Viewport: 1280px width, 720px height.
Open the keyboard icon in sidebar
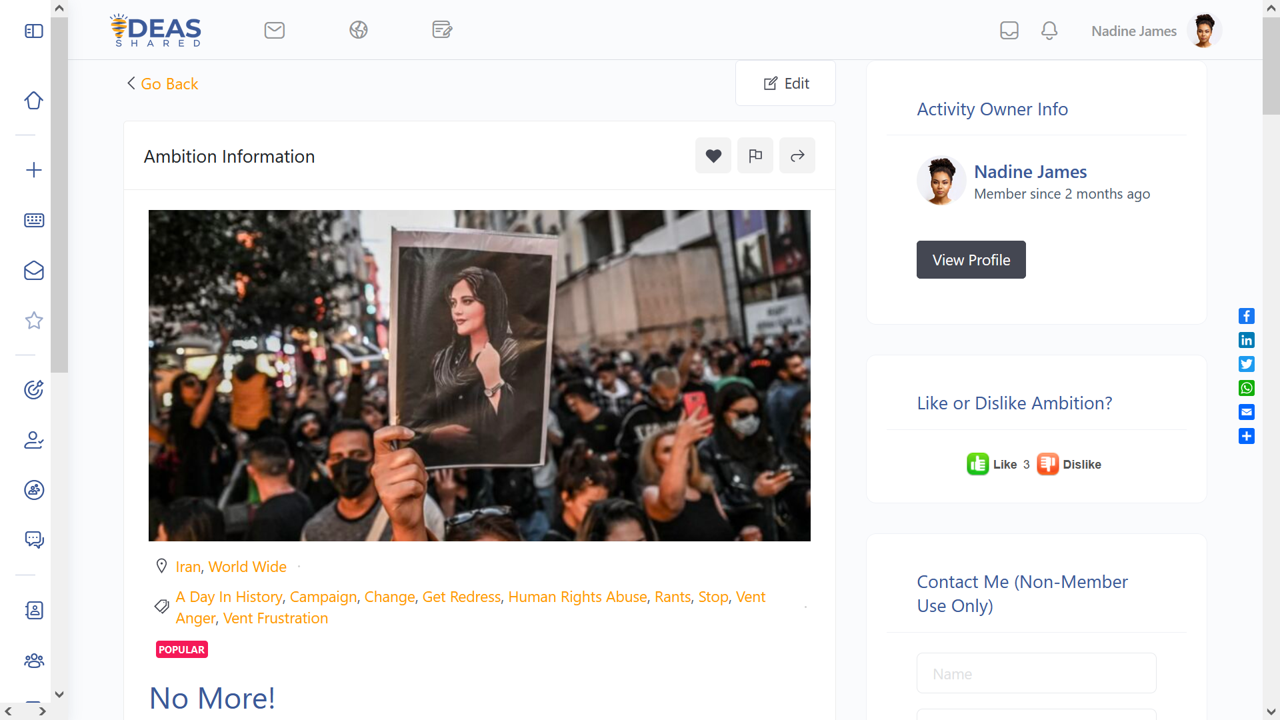coord(34,220)
